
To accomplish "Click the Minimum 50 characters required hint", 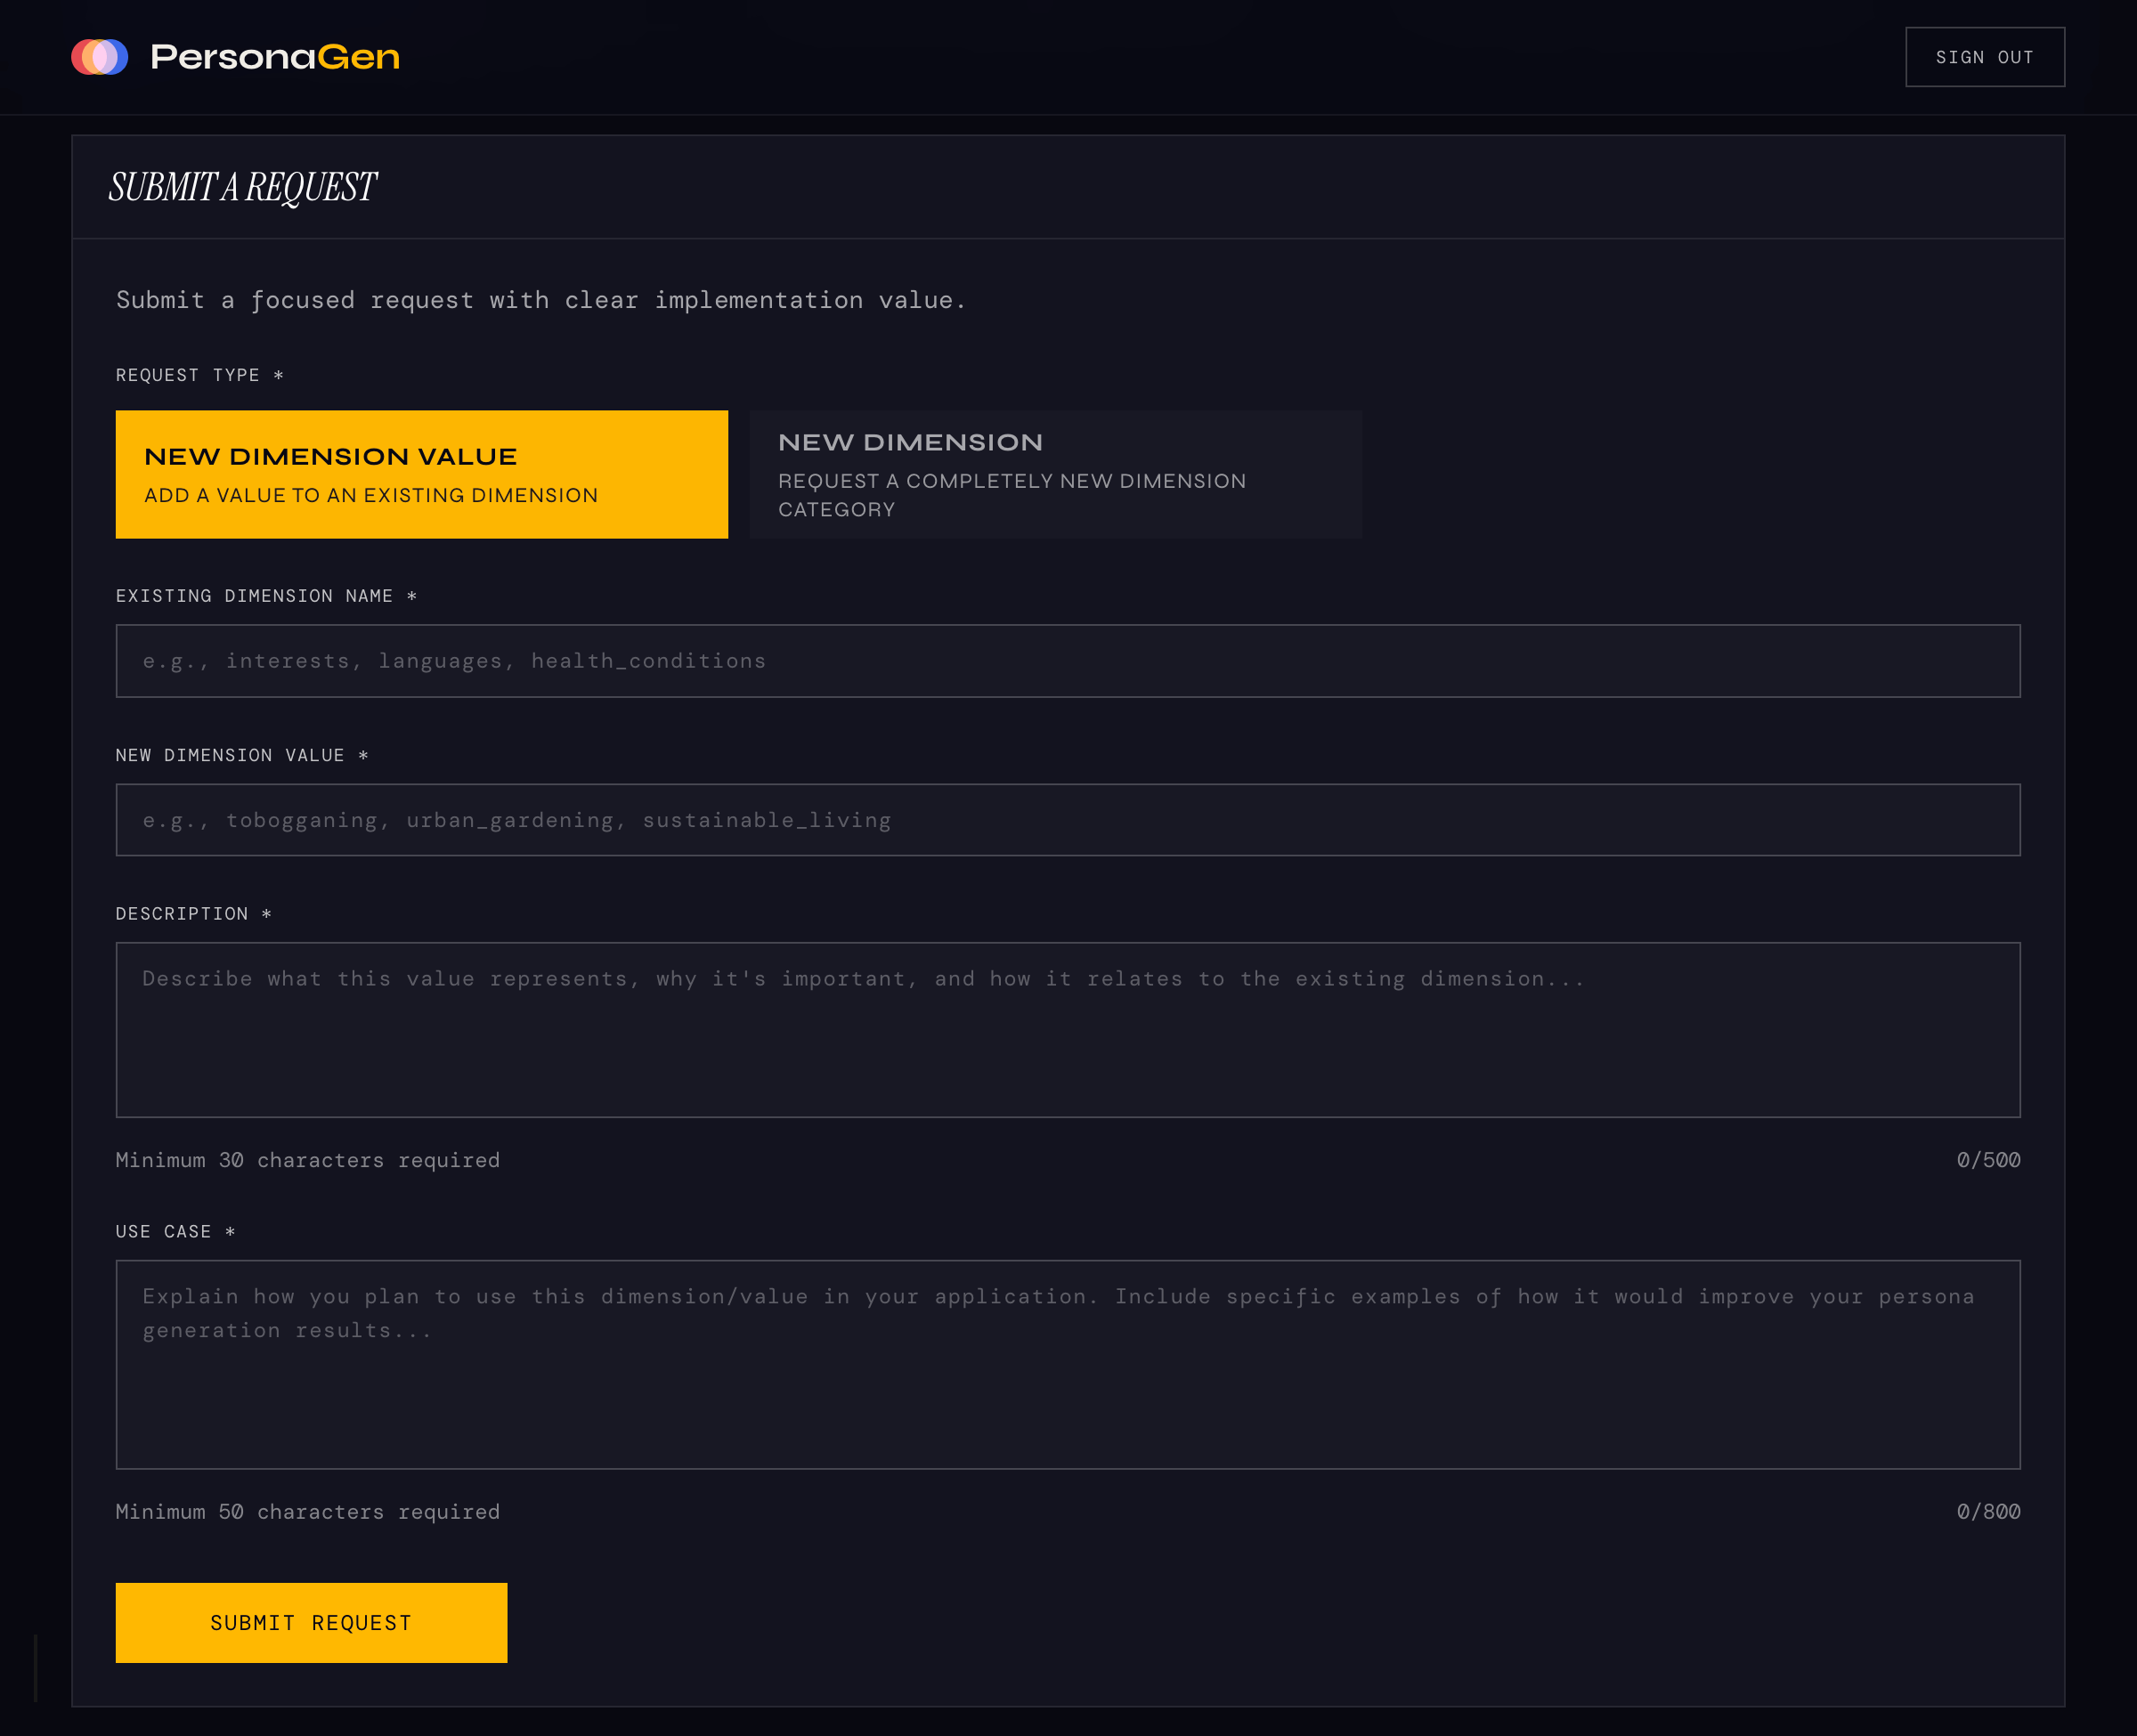I will (307, 1511).
